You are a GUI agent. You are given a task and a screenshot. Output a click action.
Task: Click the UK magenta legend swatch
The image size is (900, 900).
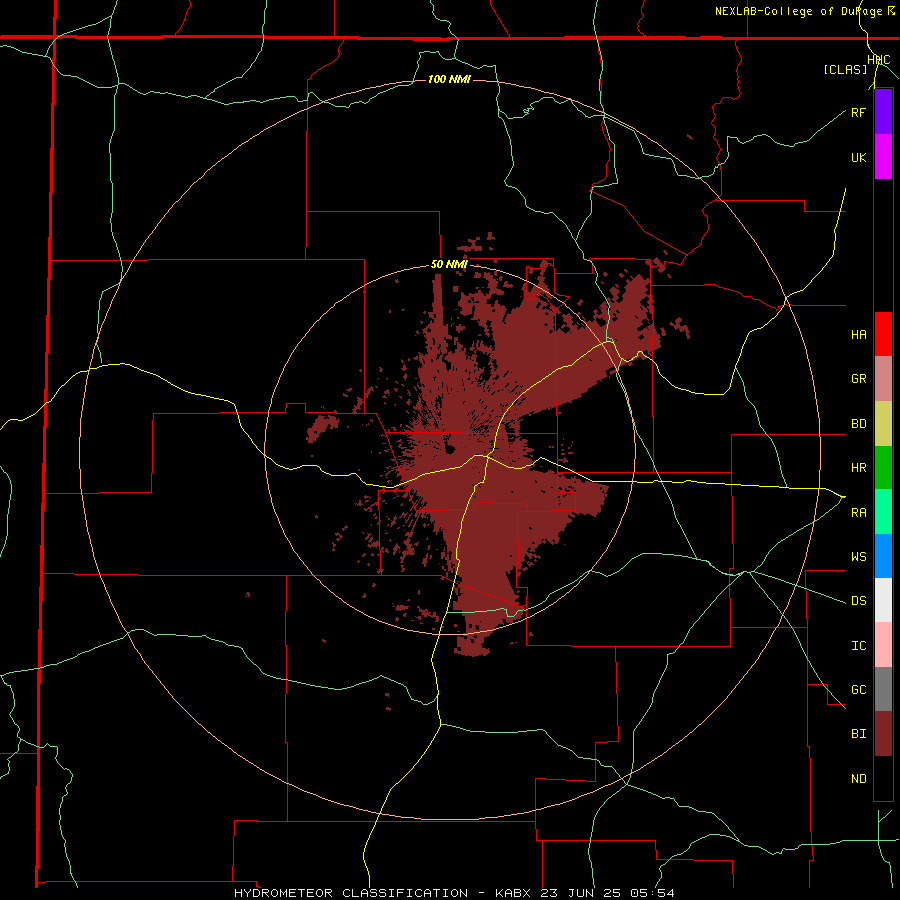point(883,157)
